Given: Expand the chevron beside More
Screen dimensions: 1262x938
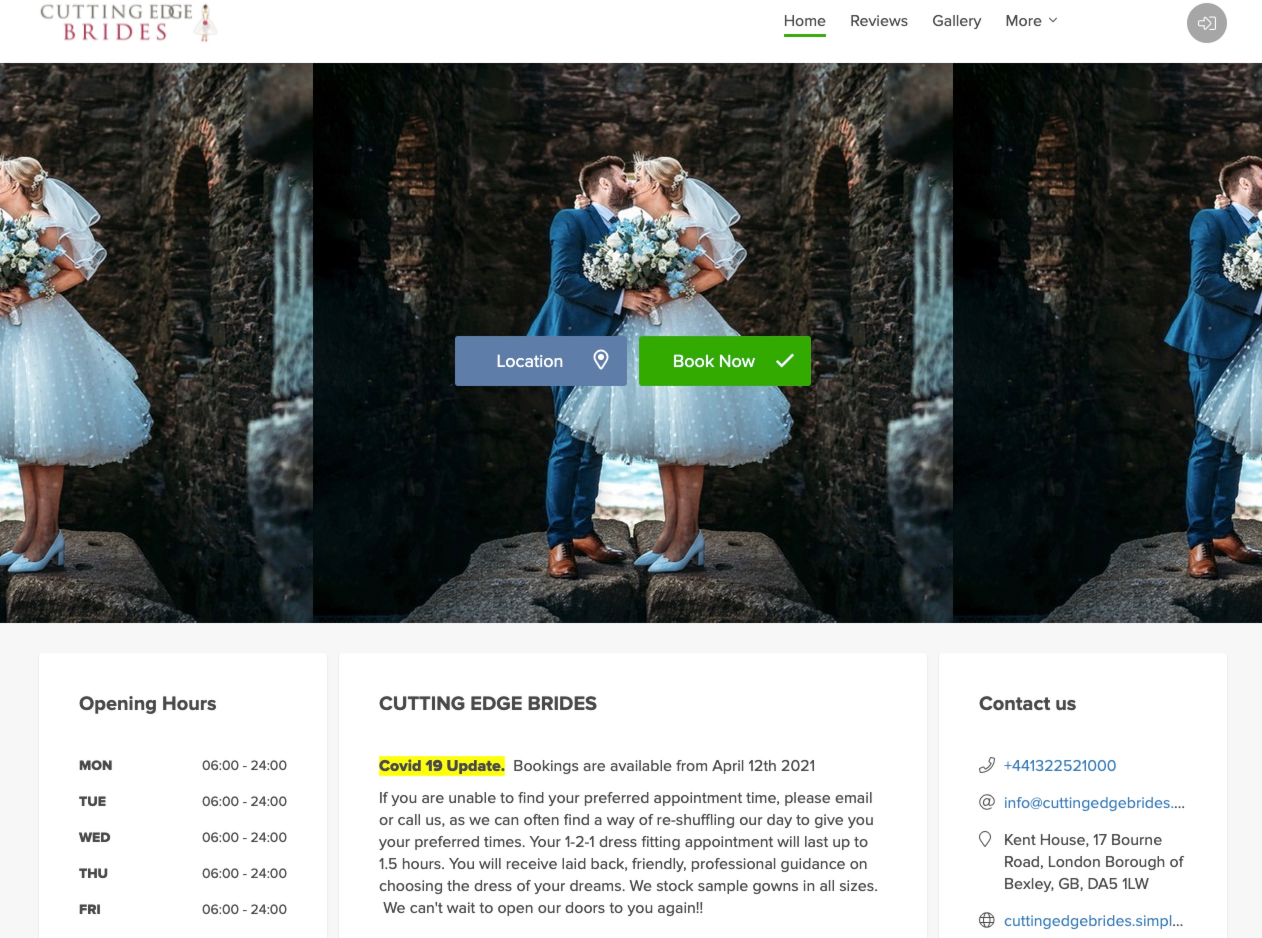Looking at the screenshot, I should click(1051, 21).
